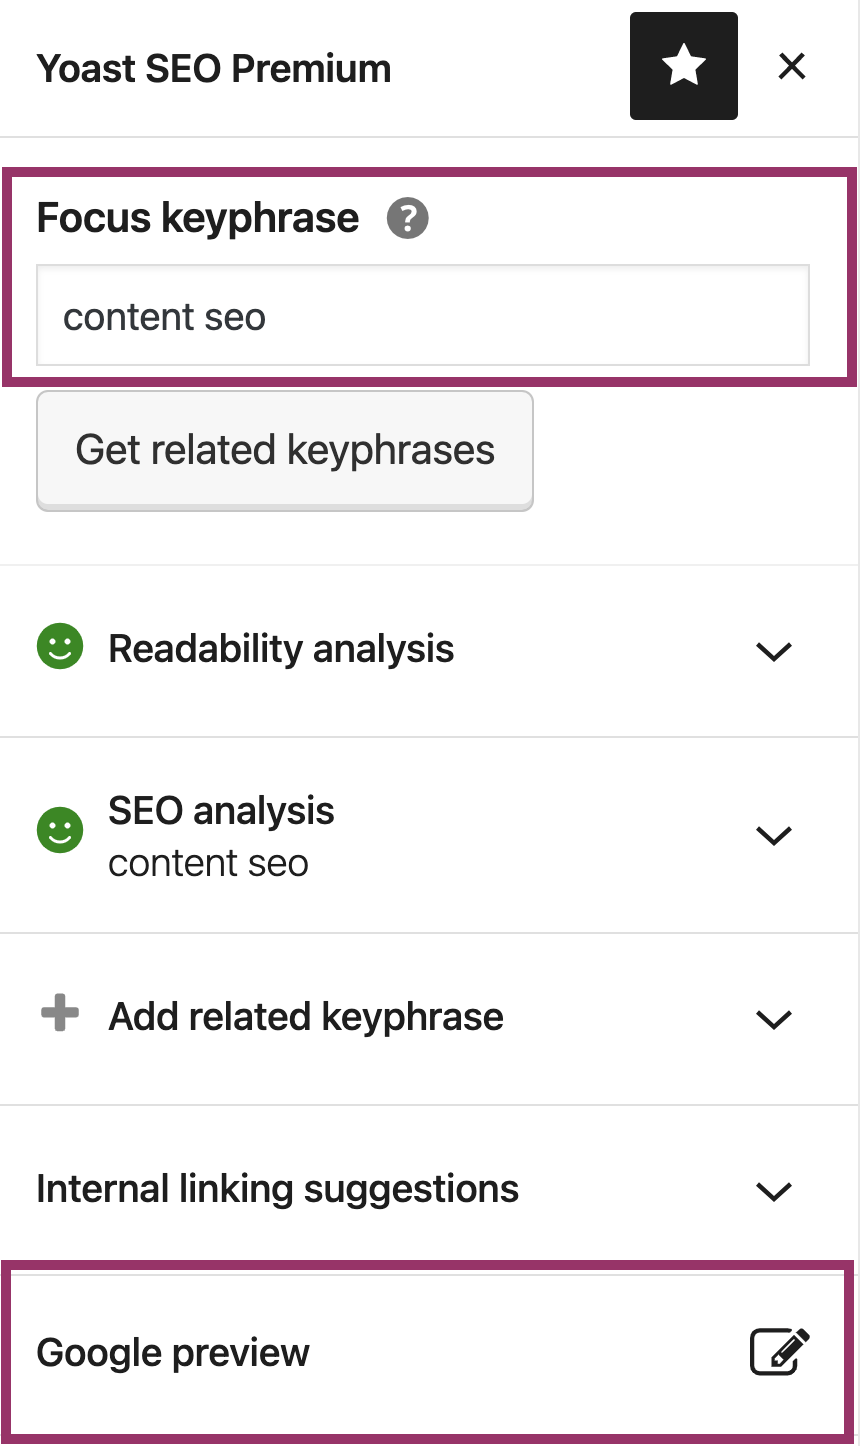Expand the SEO analysis chevron arrow
The height and width of the screenshot is (1446, 860).
click(773, 835)
